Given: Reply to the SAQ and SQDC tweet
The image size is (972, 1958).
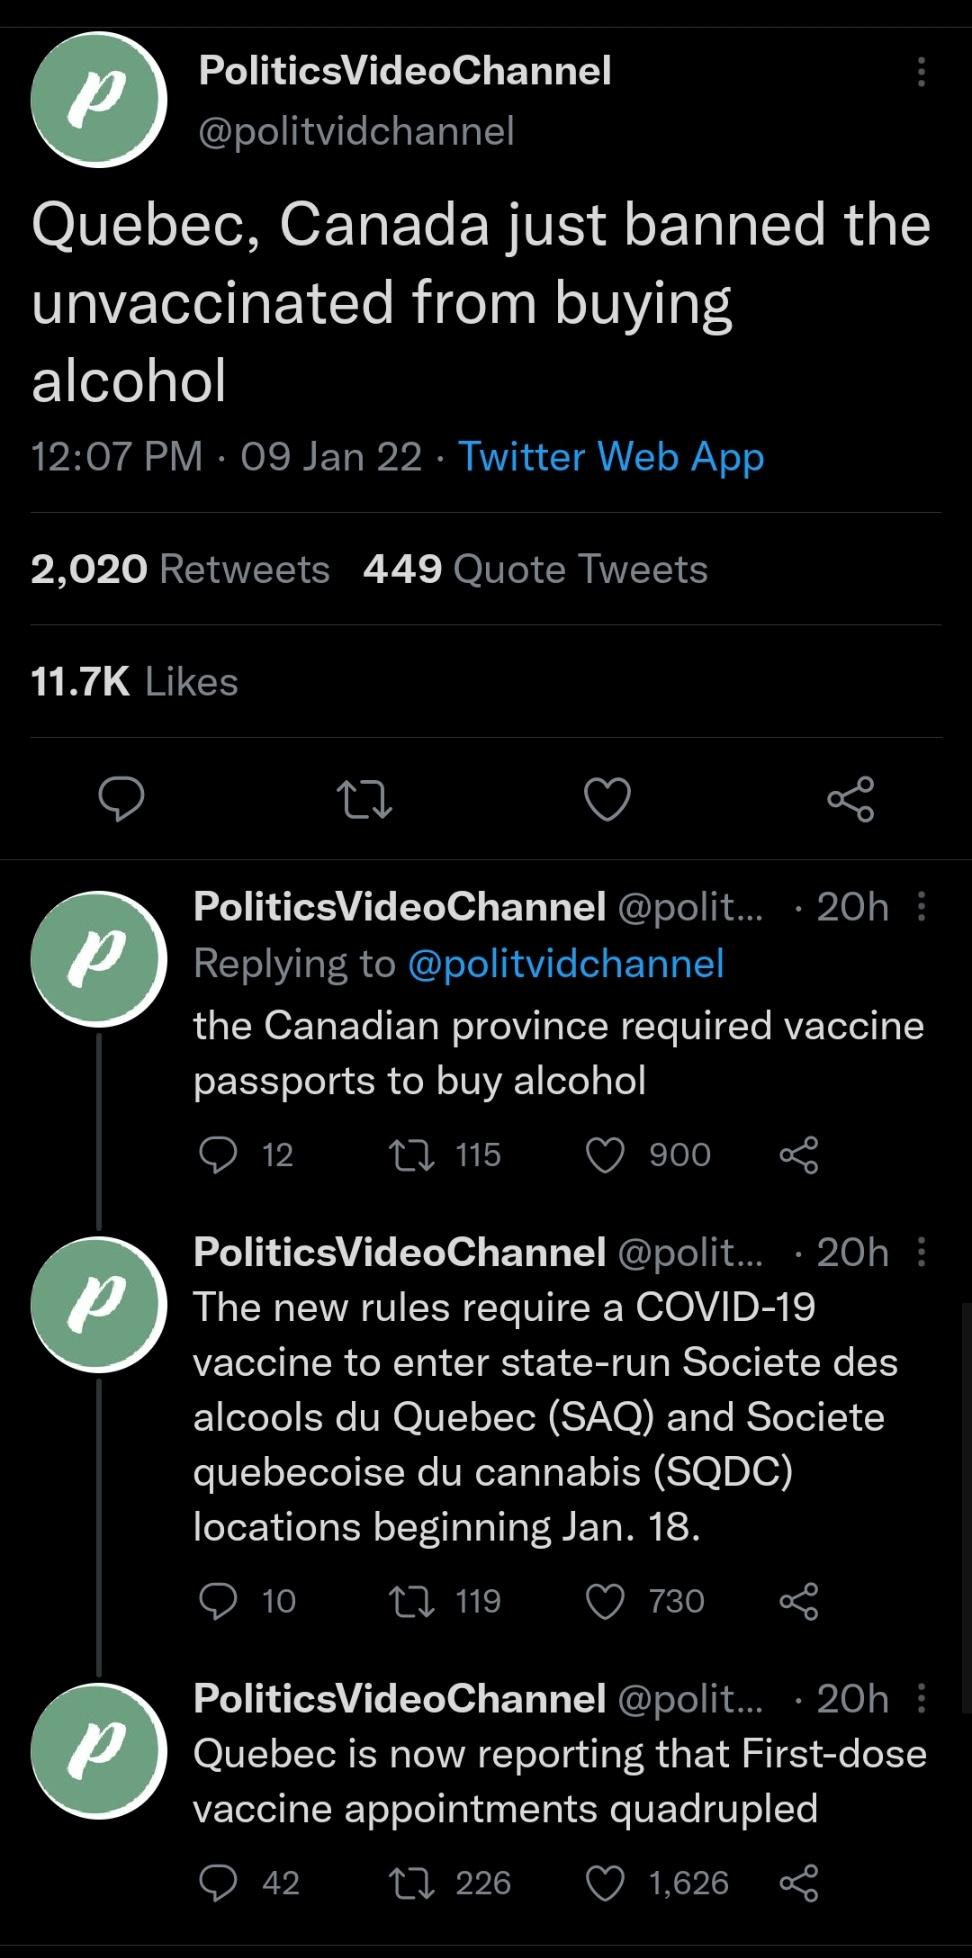Looking at the screenshot, I should pyautogui.click(x=218, y=1601).
